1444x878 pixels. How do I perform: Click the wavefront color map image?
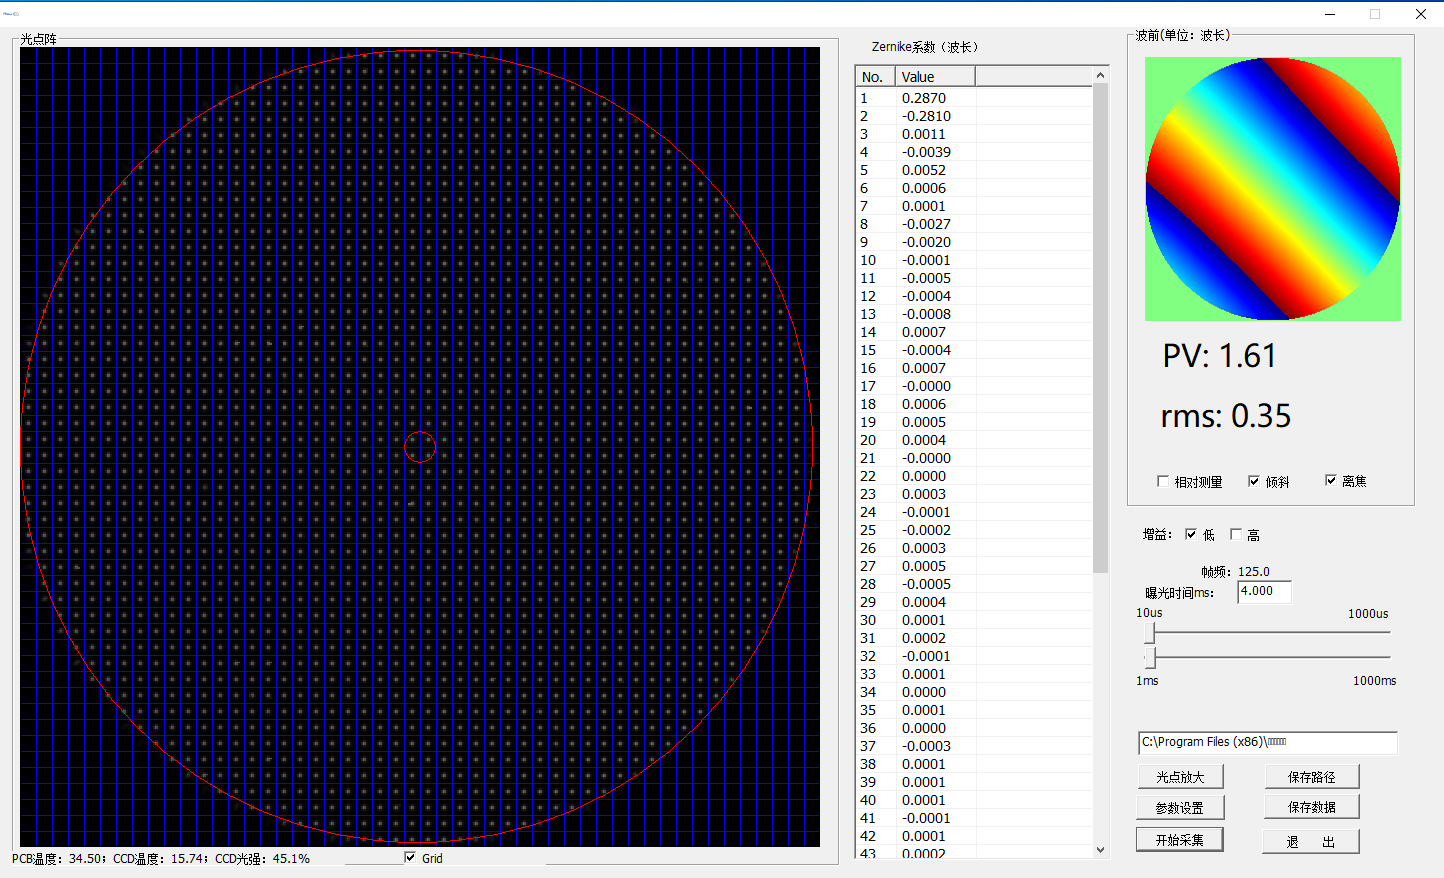tap(1272, 189)
